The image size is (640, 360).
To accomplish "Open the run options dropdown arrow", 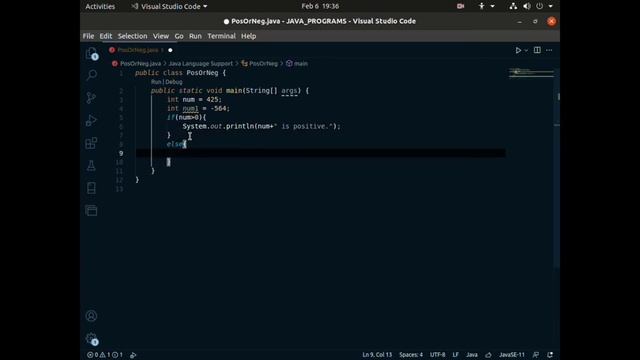I will tap(526, 50).
